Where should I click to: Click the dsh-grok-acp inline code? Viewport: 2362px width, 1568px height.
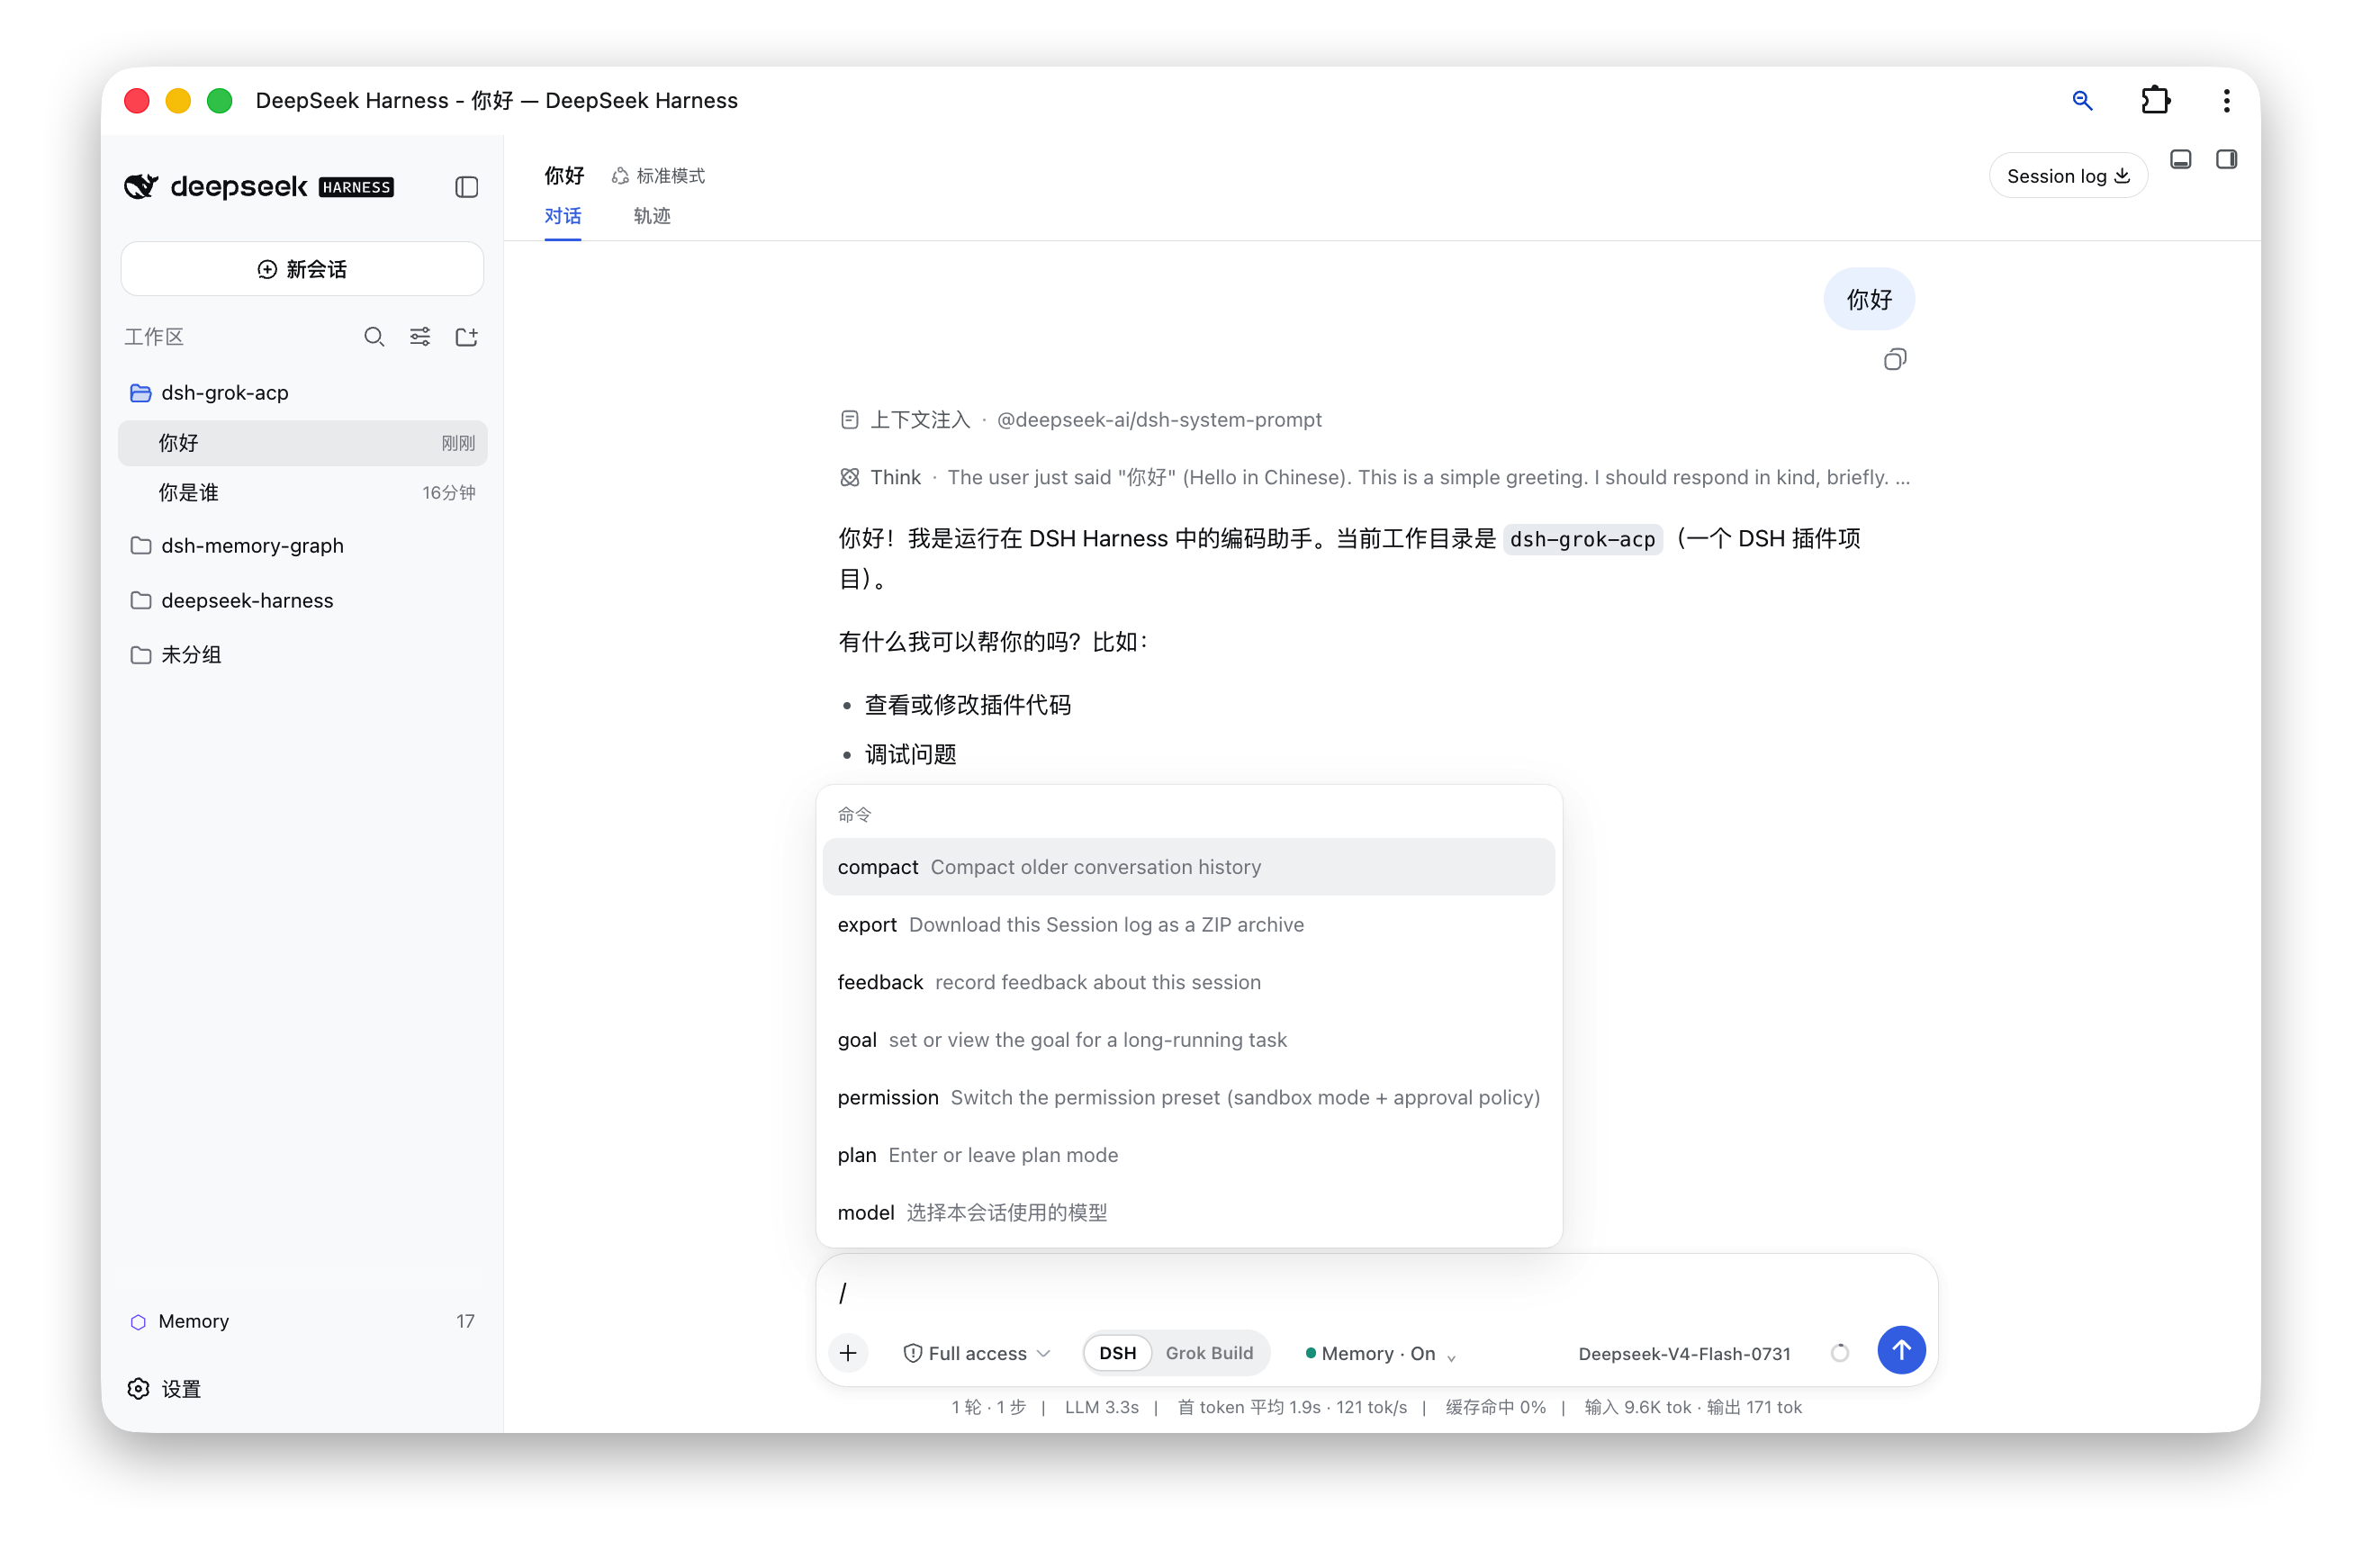(x=1582, y=540)
